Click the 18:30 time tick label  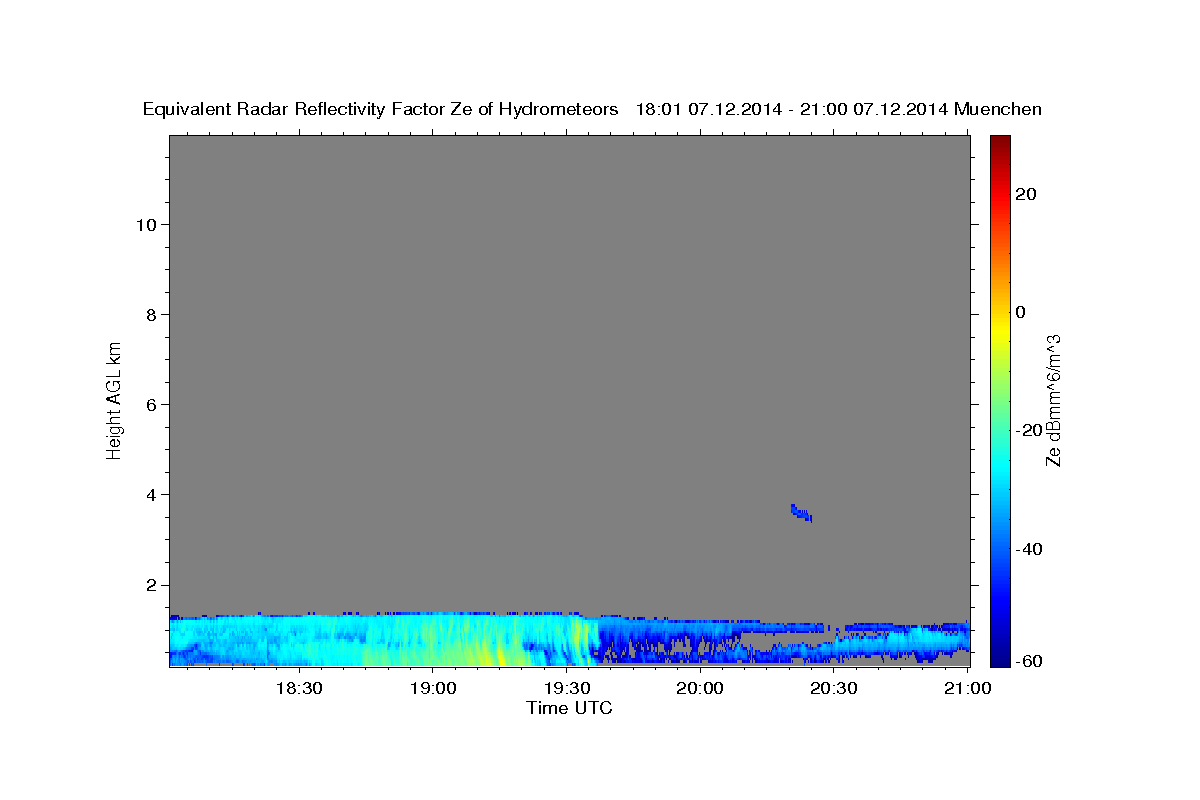tap(298, 688)
